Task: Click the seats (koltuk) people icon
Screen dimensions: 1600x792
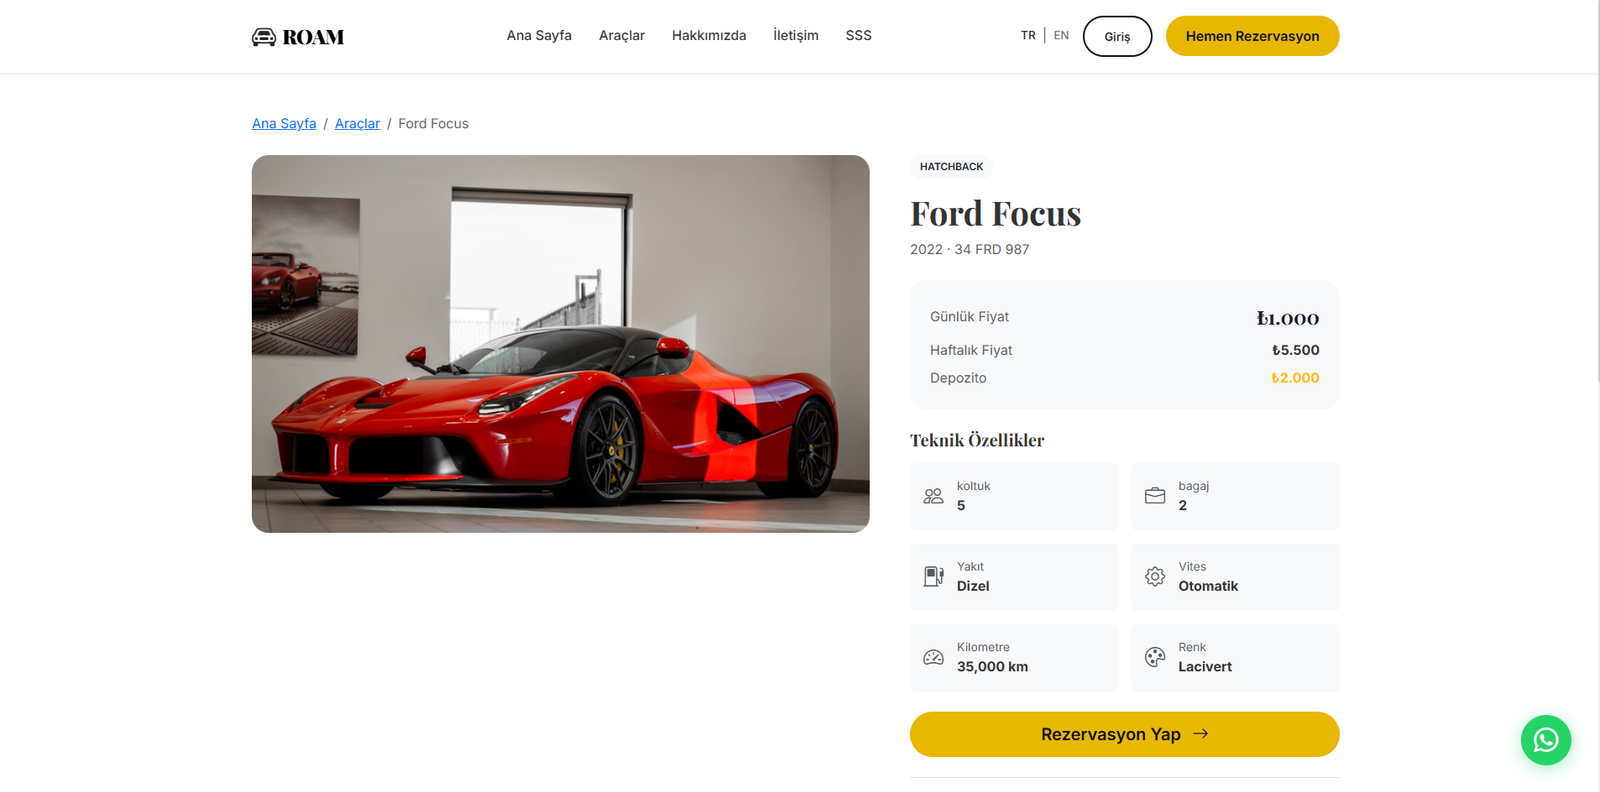Action: pyautogui.click(x=933, y=496)
